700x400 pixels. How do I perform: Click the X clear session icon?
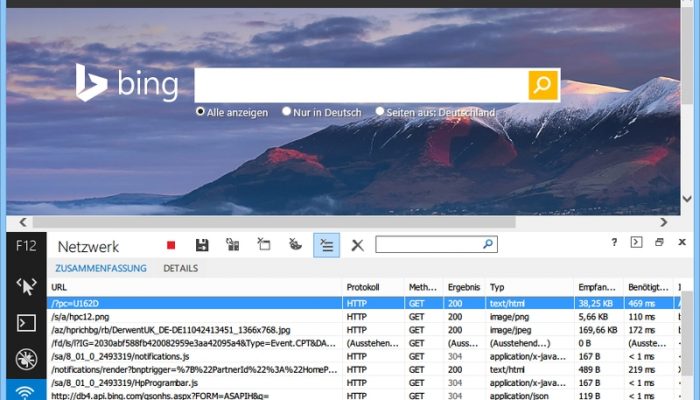point(357,245)
